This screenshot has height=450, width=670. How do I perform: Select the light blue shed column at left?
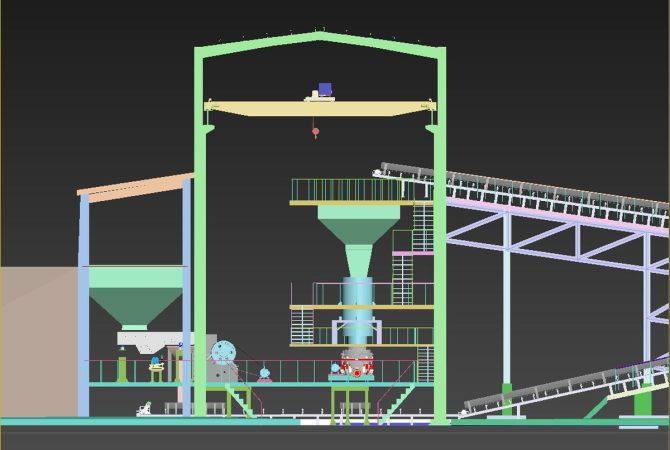pyautogui.click(x=84, y=300)
